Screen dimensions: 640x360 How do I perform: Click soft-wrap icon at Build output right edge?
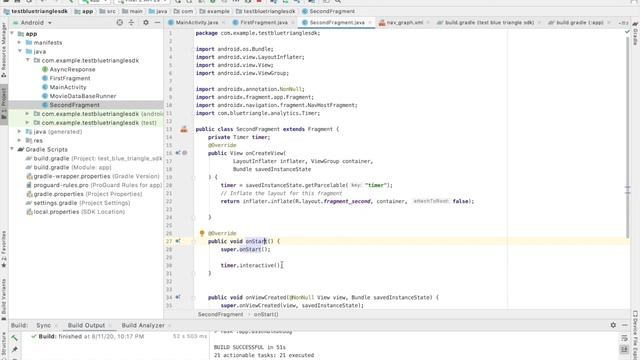point(624,338)
